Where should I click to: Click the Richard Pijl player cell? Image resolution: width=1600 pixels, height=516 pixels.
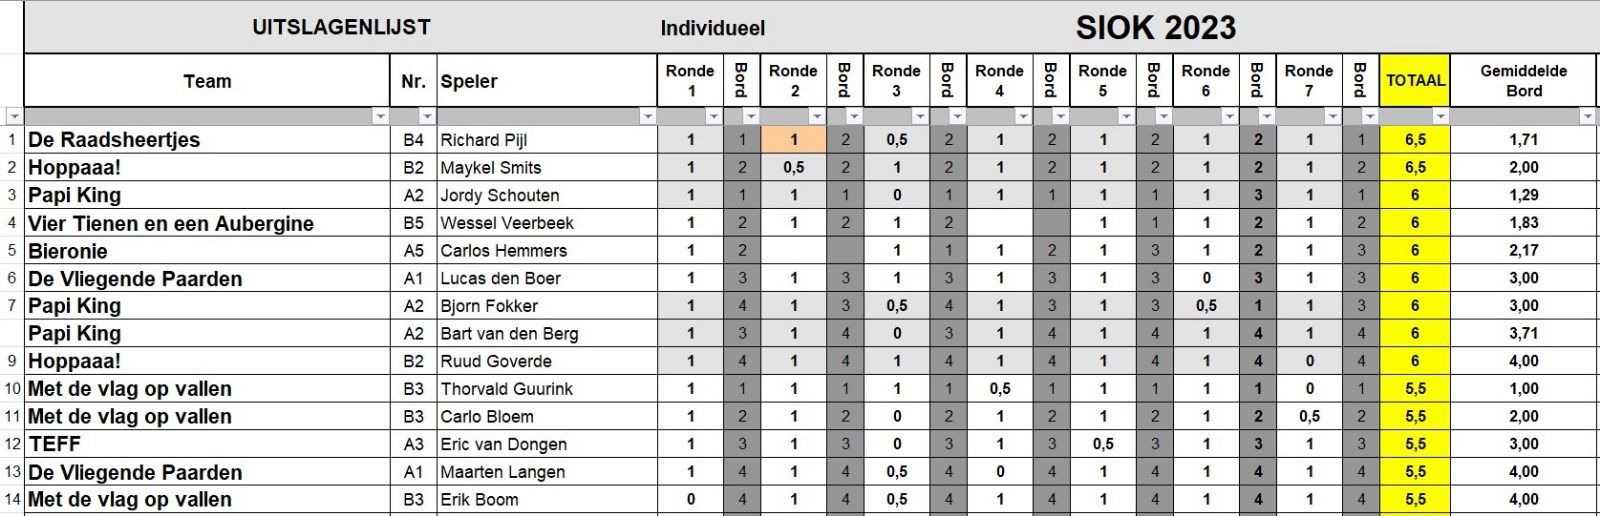point(546,140)
